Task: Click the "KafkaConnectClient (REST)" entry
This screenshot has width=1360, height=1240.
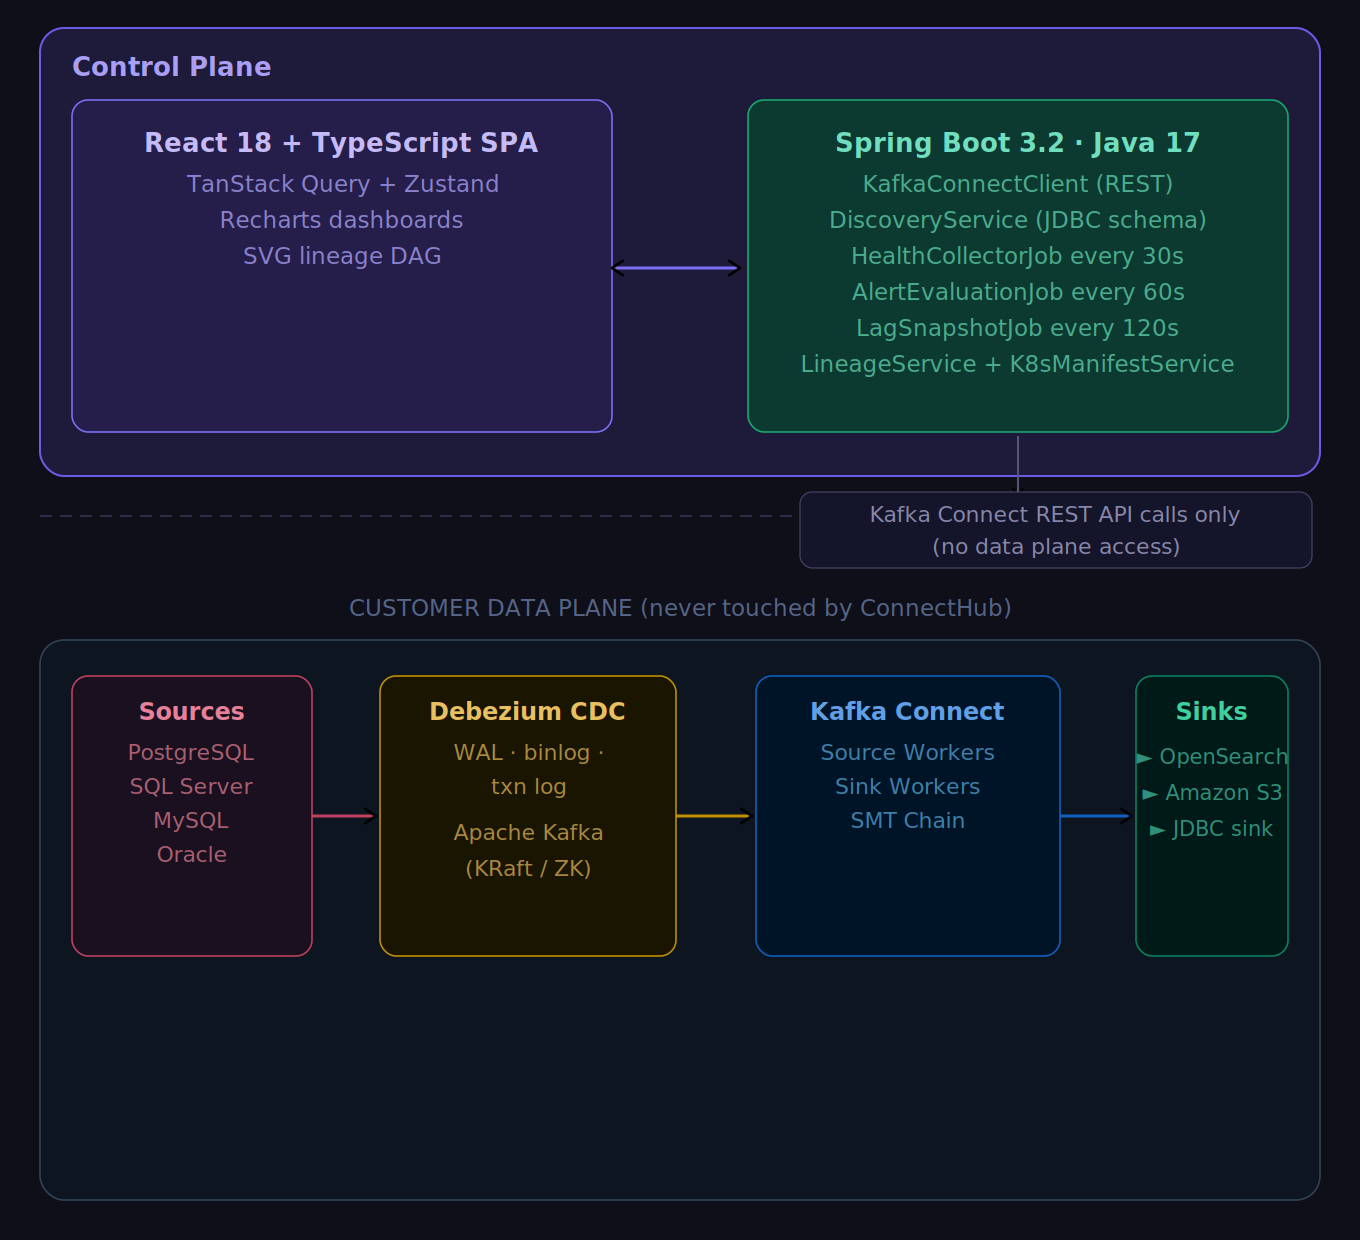Action: click(x=1018, y=184)
